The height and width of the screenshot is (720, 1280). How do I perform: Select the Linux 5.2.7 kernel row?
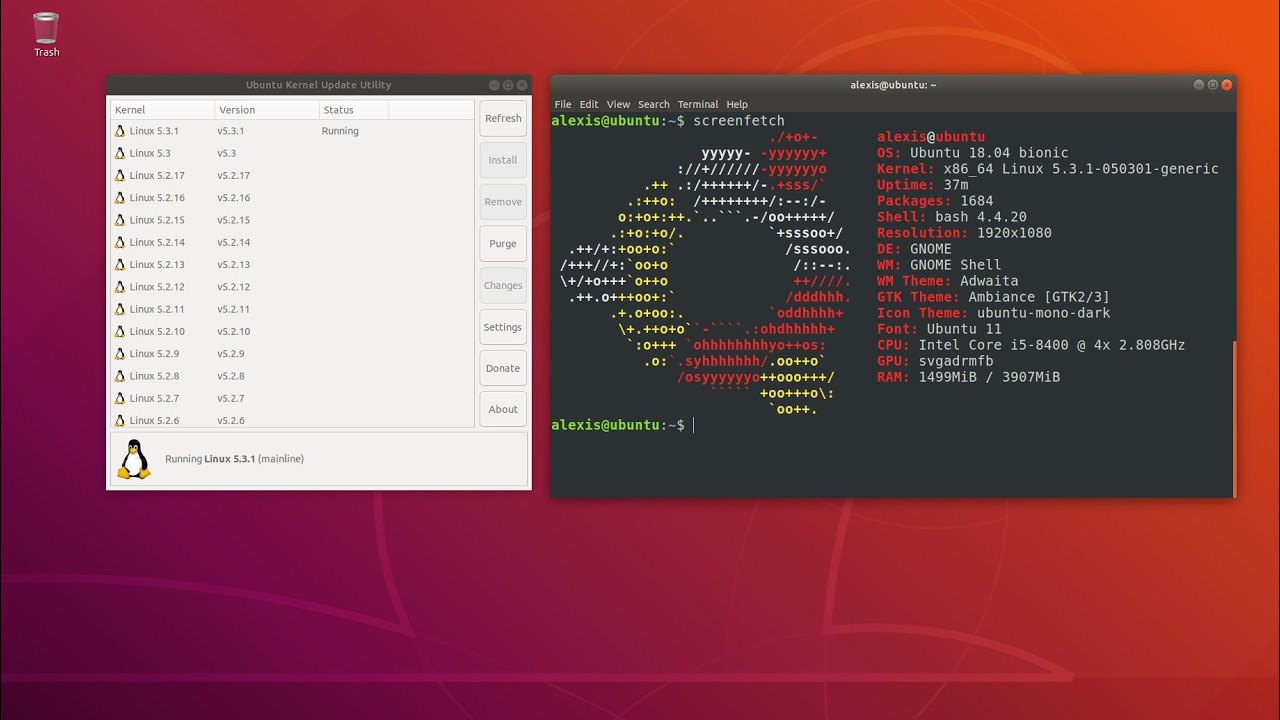click(x=292, y=398)
